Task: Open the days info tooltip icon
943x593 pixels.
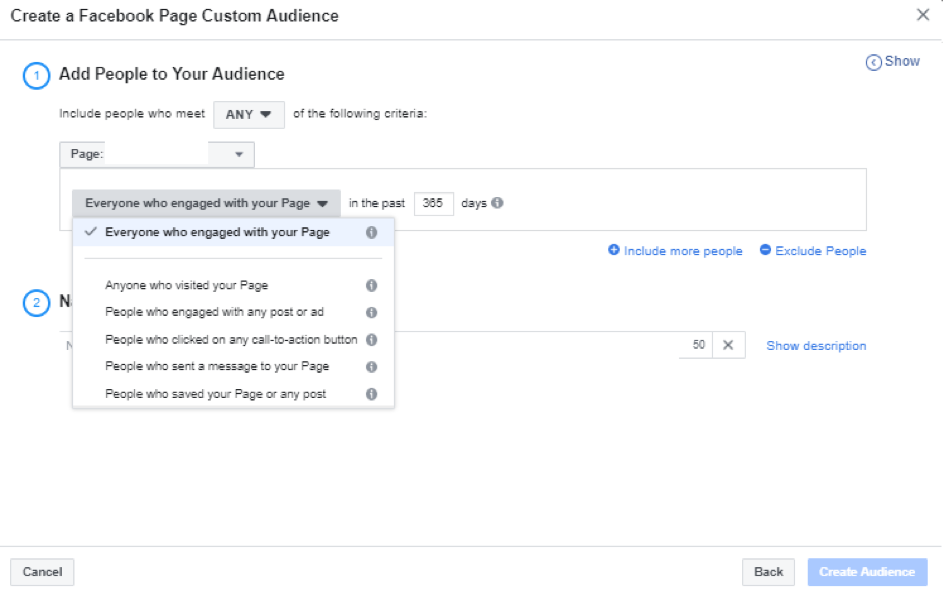Action: click(497, 203)
